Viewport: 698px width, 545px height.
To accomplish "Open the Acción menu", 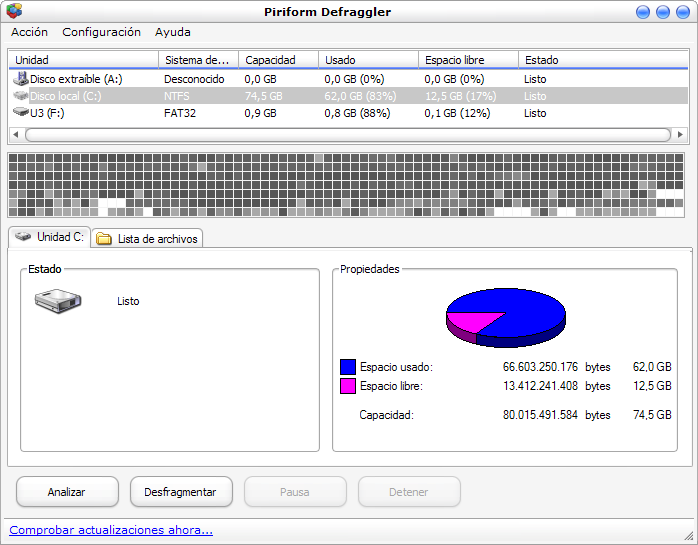I will tap(29, 32).
